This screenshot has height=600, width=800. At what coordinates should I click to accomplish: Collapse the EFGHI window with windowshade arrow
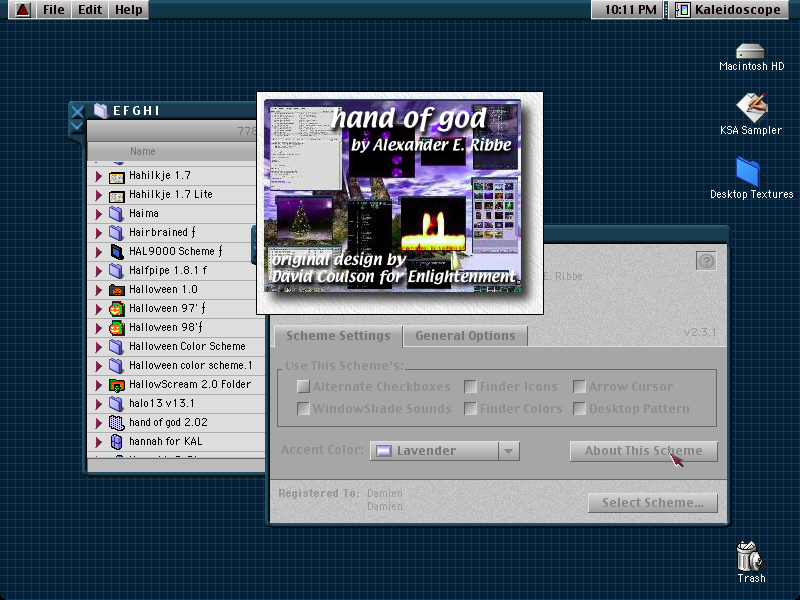(77, 126)
